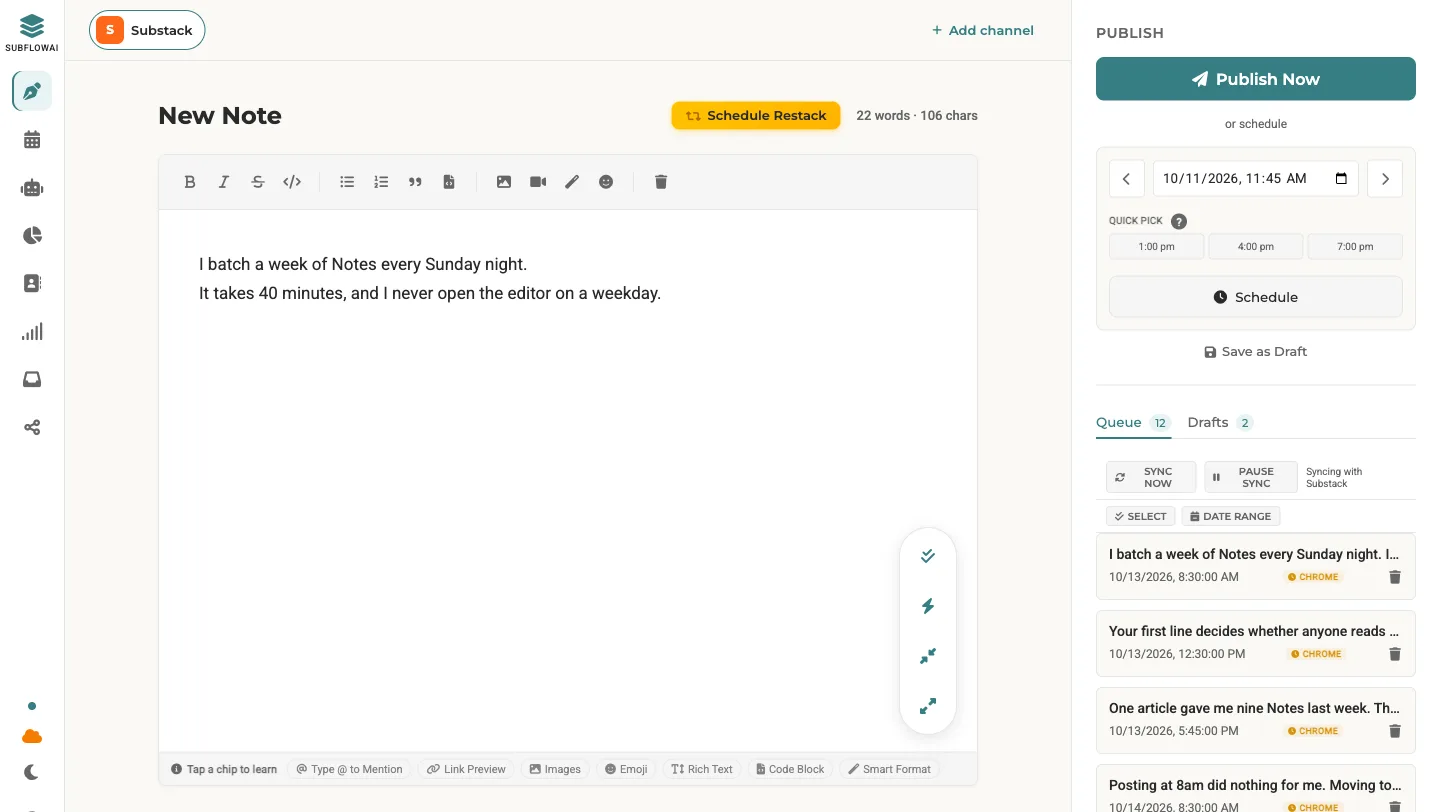The image size is (1440, 812).
Task: Clear the note with toolbar trash icon
Action: tap(661, 182)
